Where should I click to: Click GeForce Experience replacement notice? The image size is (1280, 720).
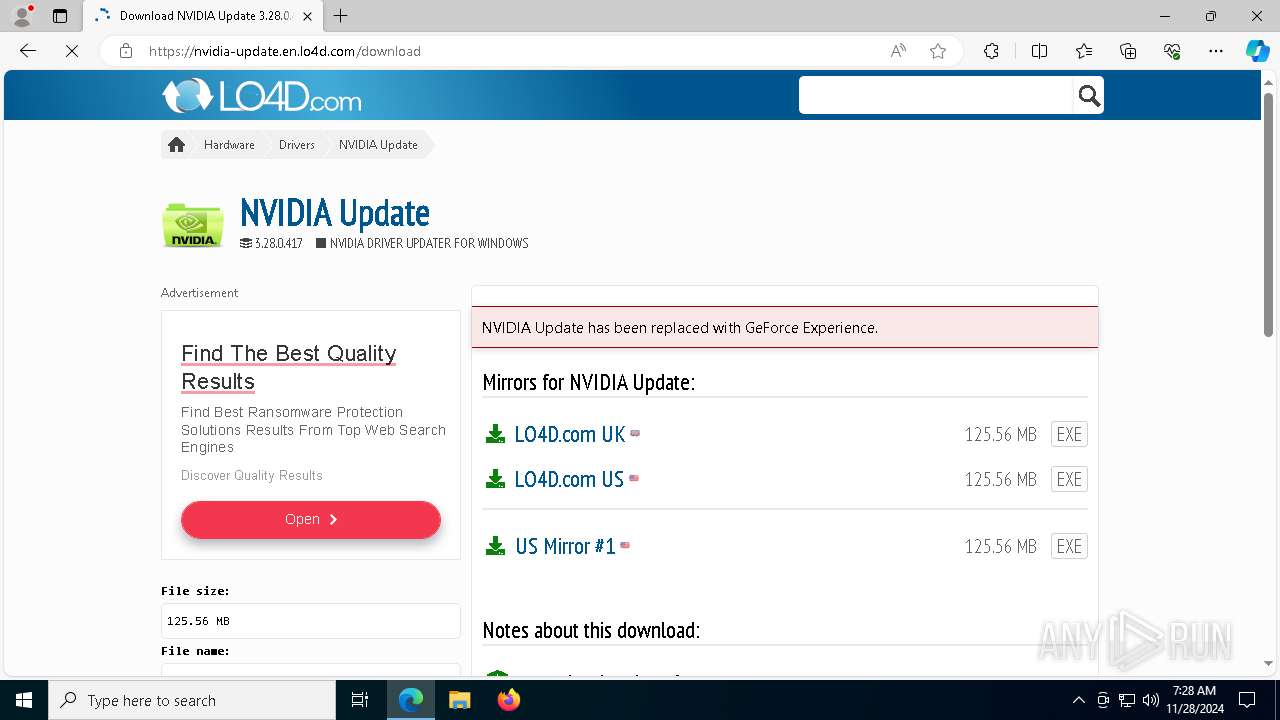[x=785, y=327]
